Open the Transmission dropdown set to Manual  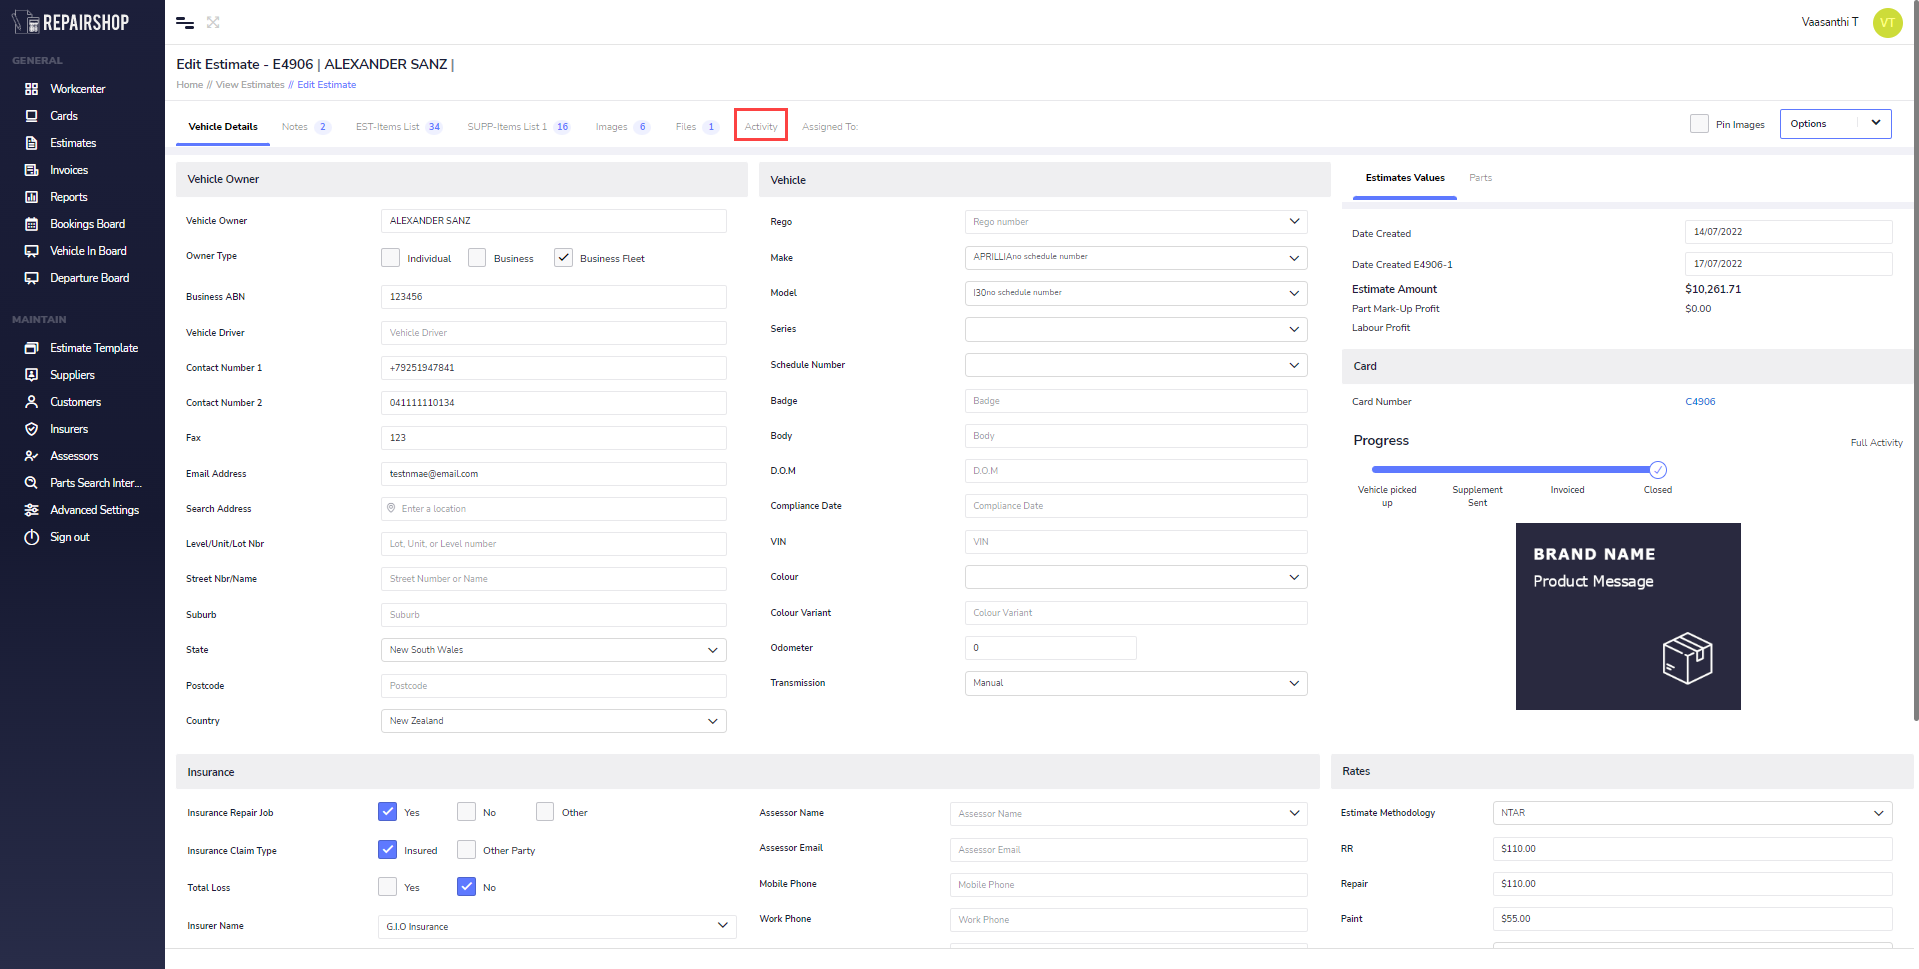point(1136,683)
